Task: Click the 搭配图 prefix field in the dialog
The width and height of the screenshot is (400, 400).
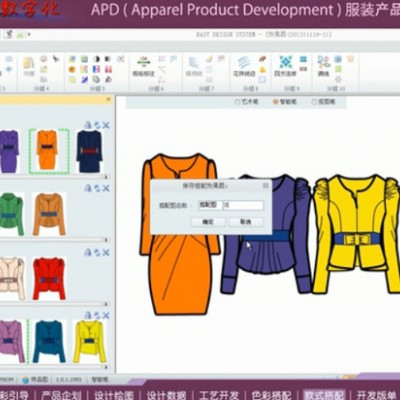Action: coord(210,205)
